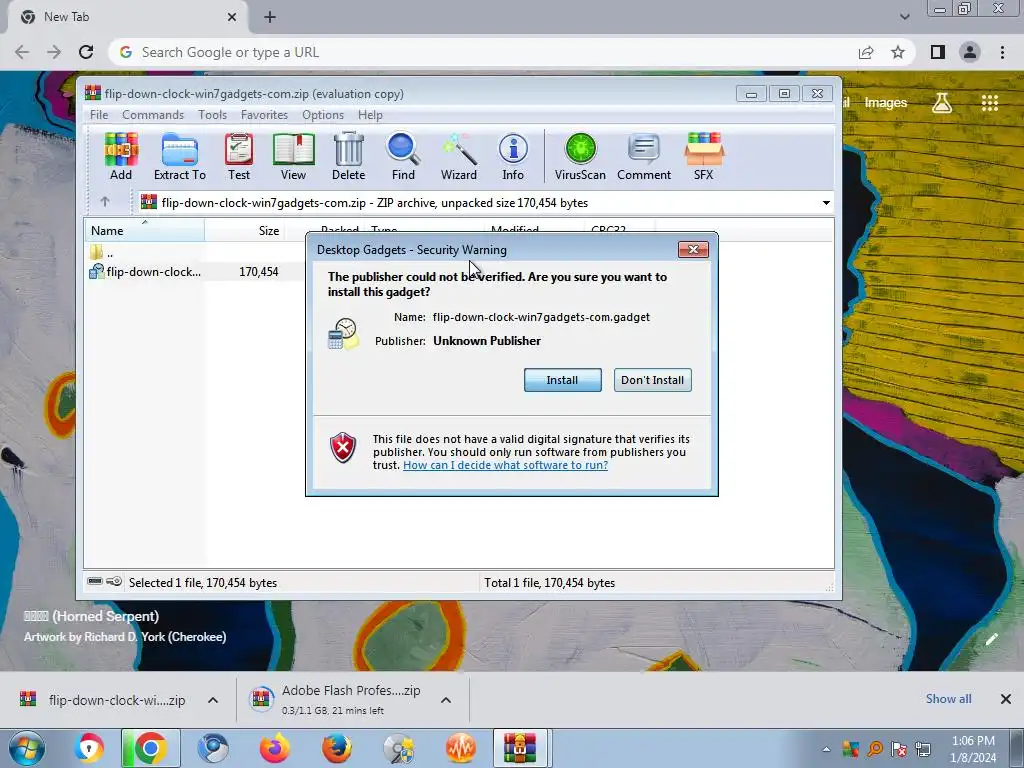Open Chrome tab search chevron
The width and height of the screenshot is (1024, 768).
tap(904, 17)
